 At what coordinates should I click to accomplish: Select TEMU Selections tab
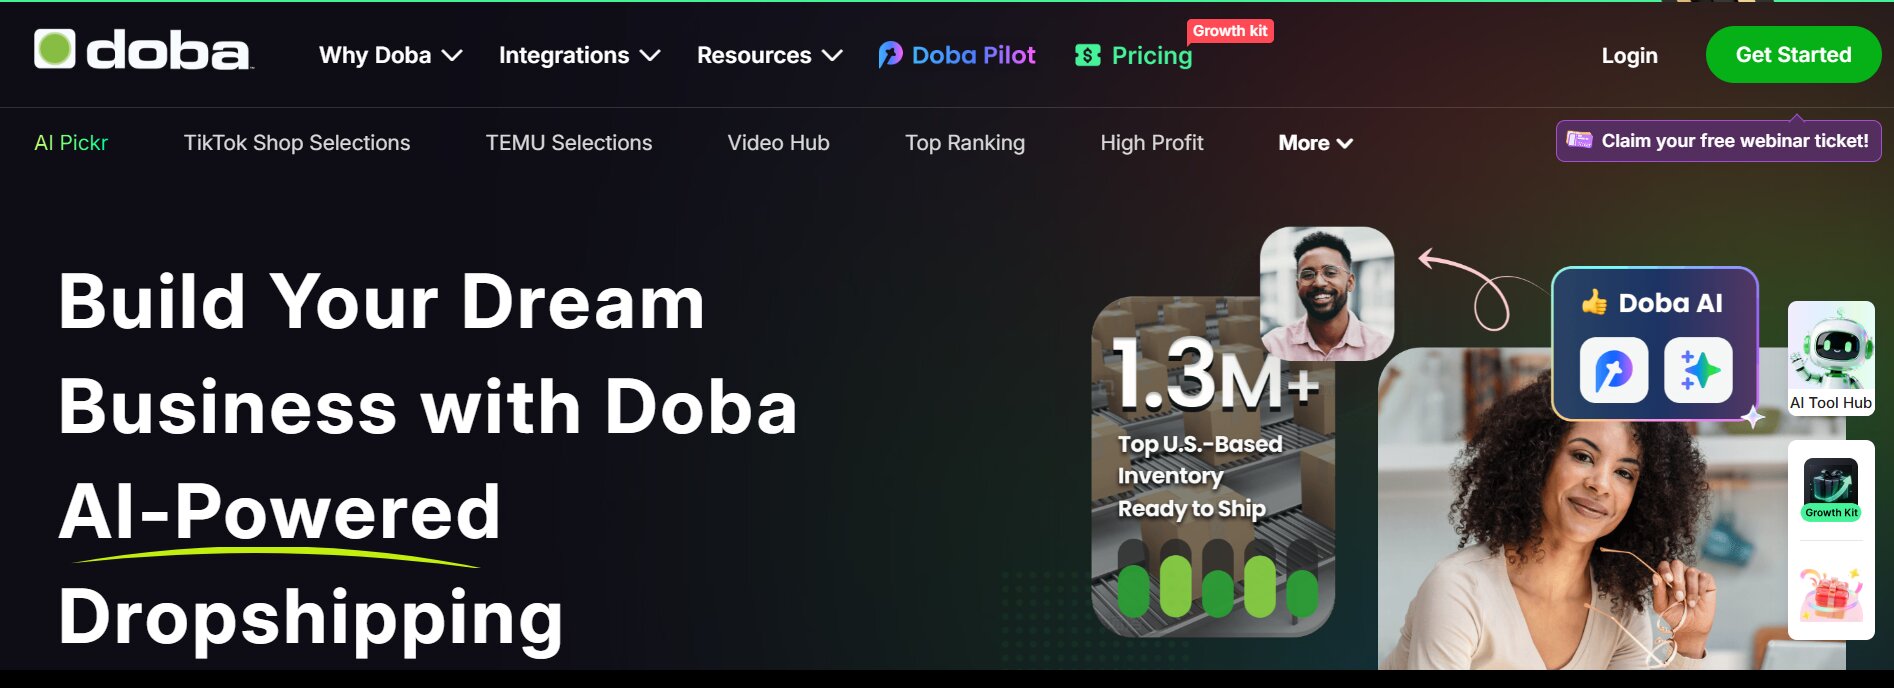(569, 143)
